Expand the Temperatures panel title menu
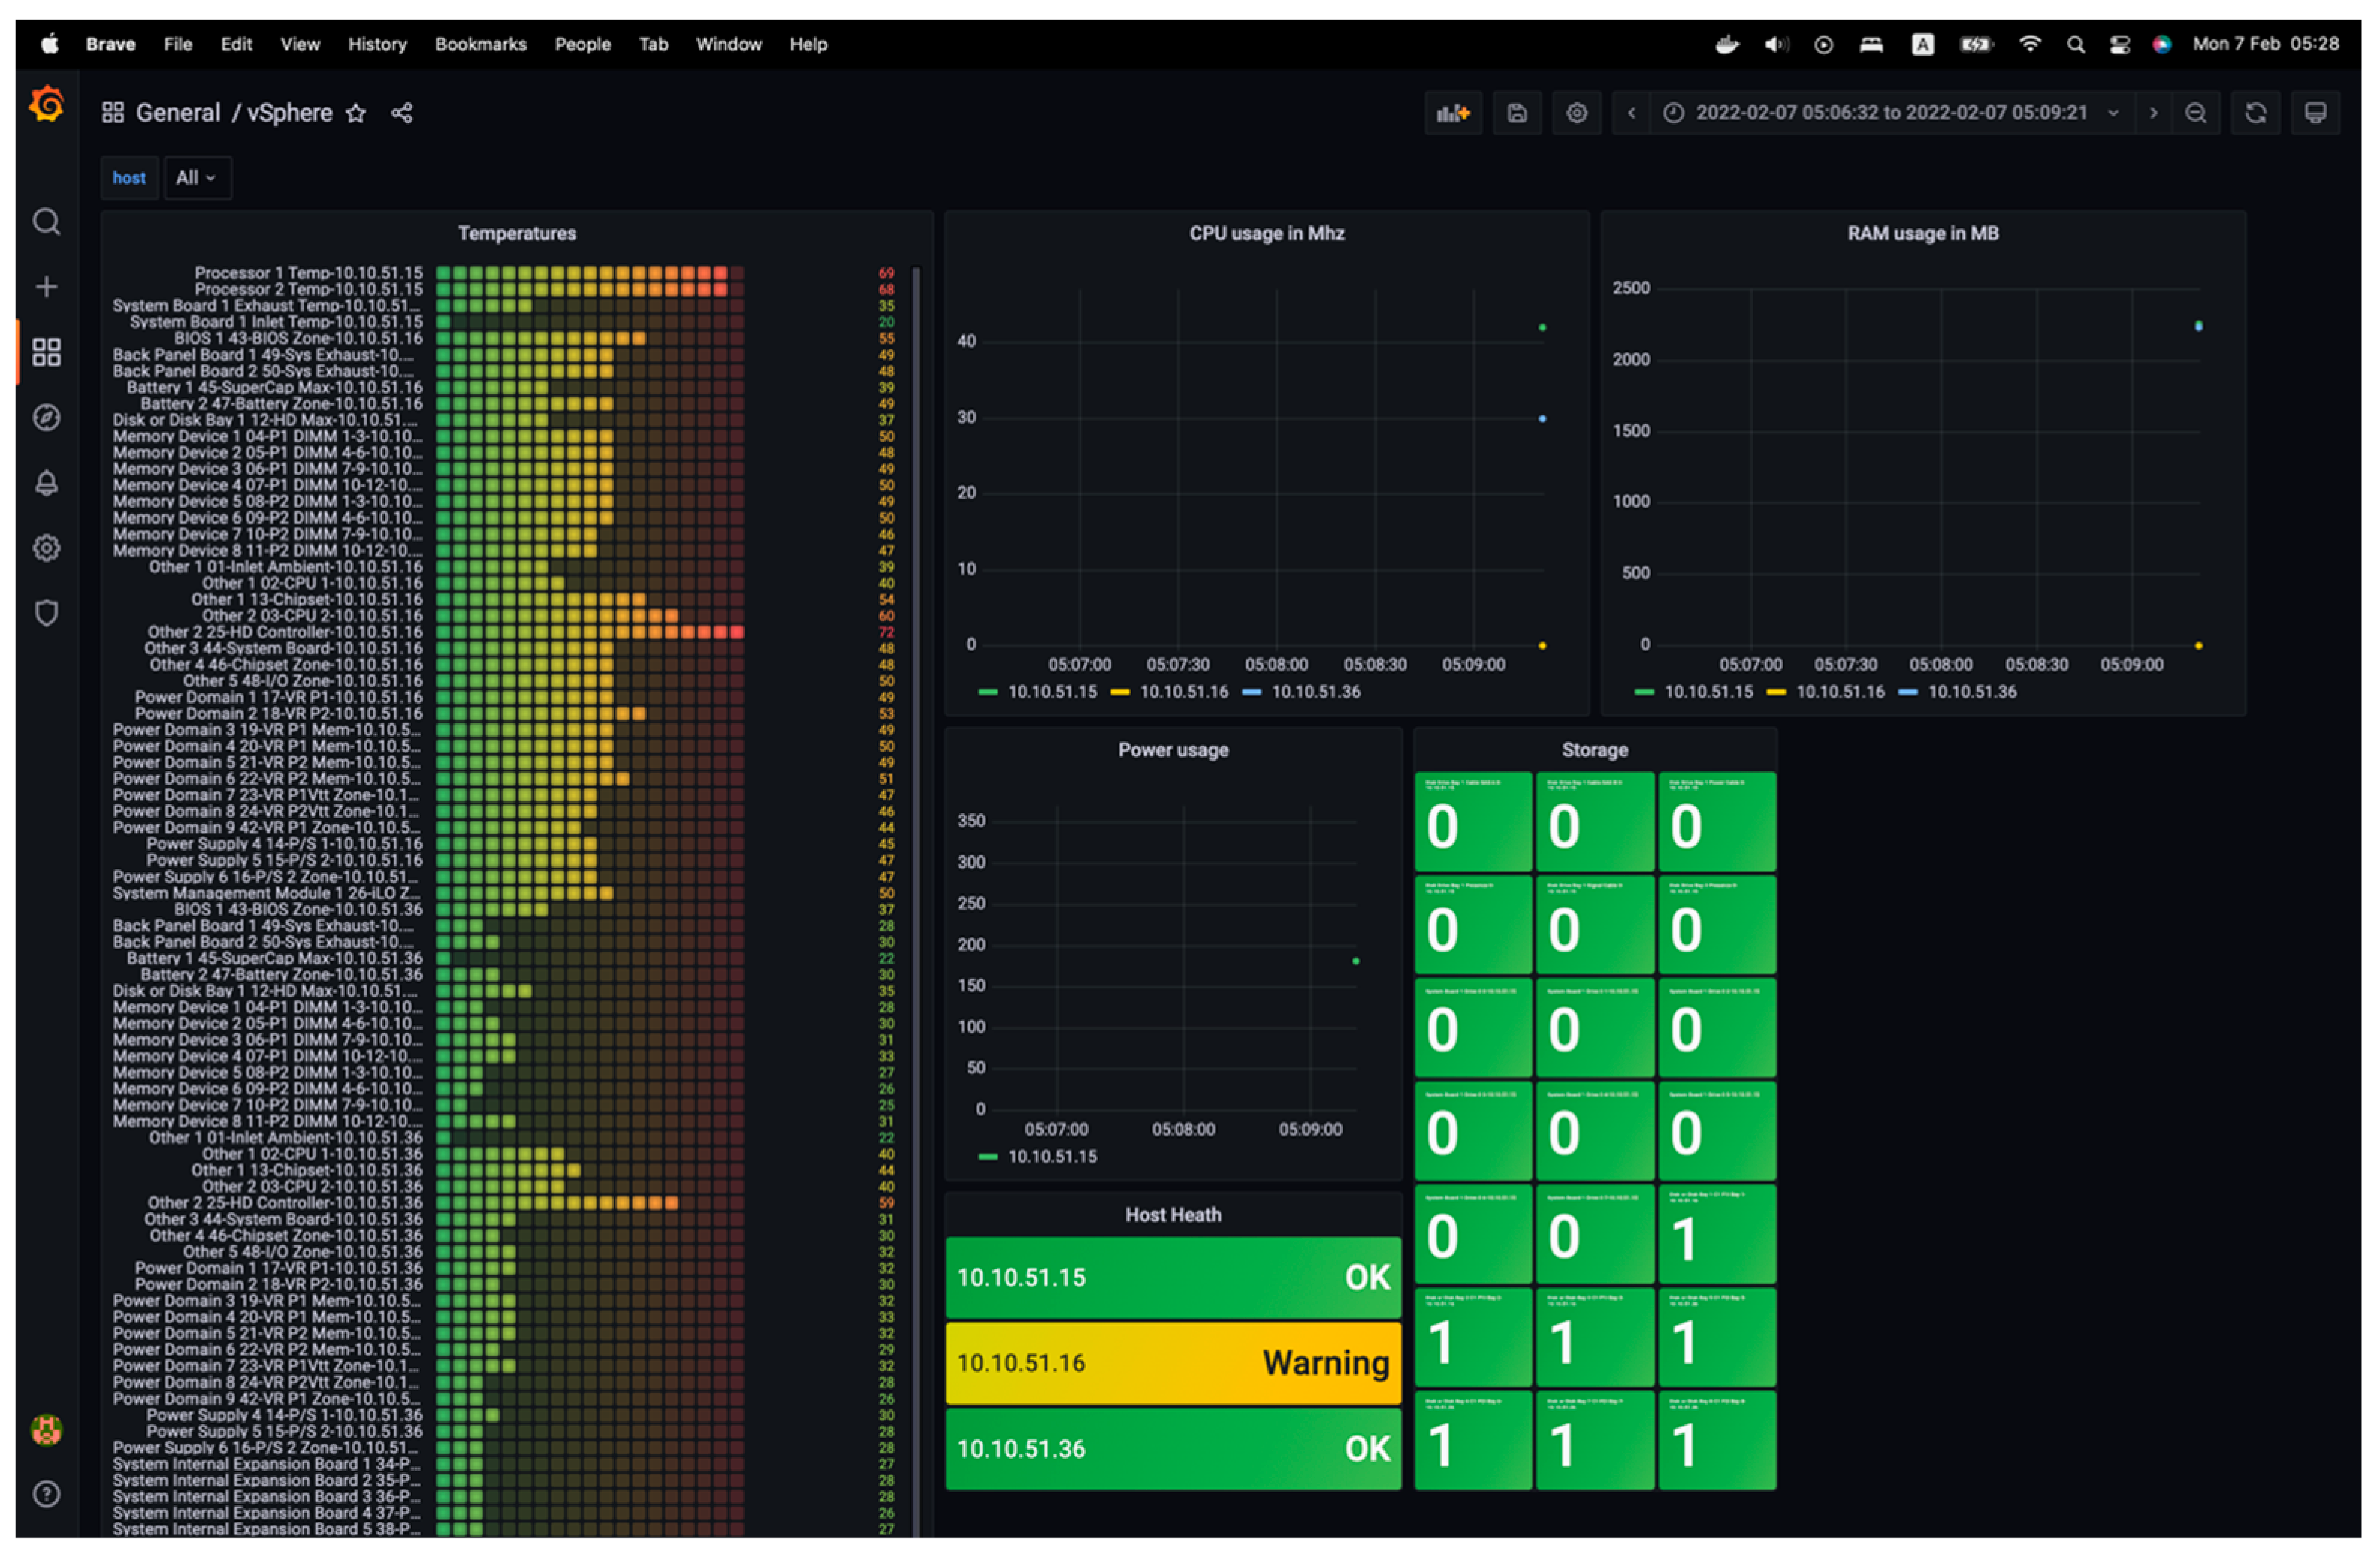 [516, 233]
